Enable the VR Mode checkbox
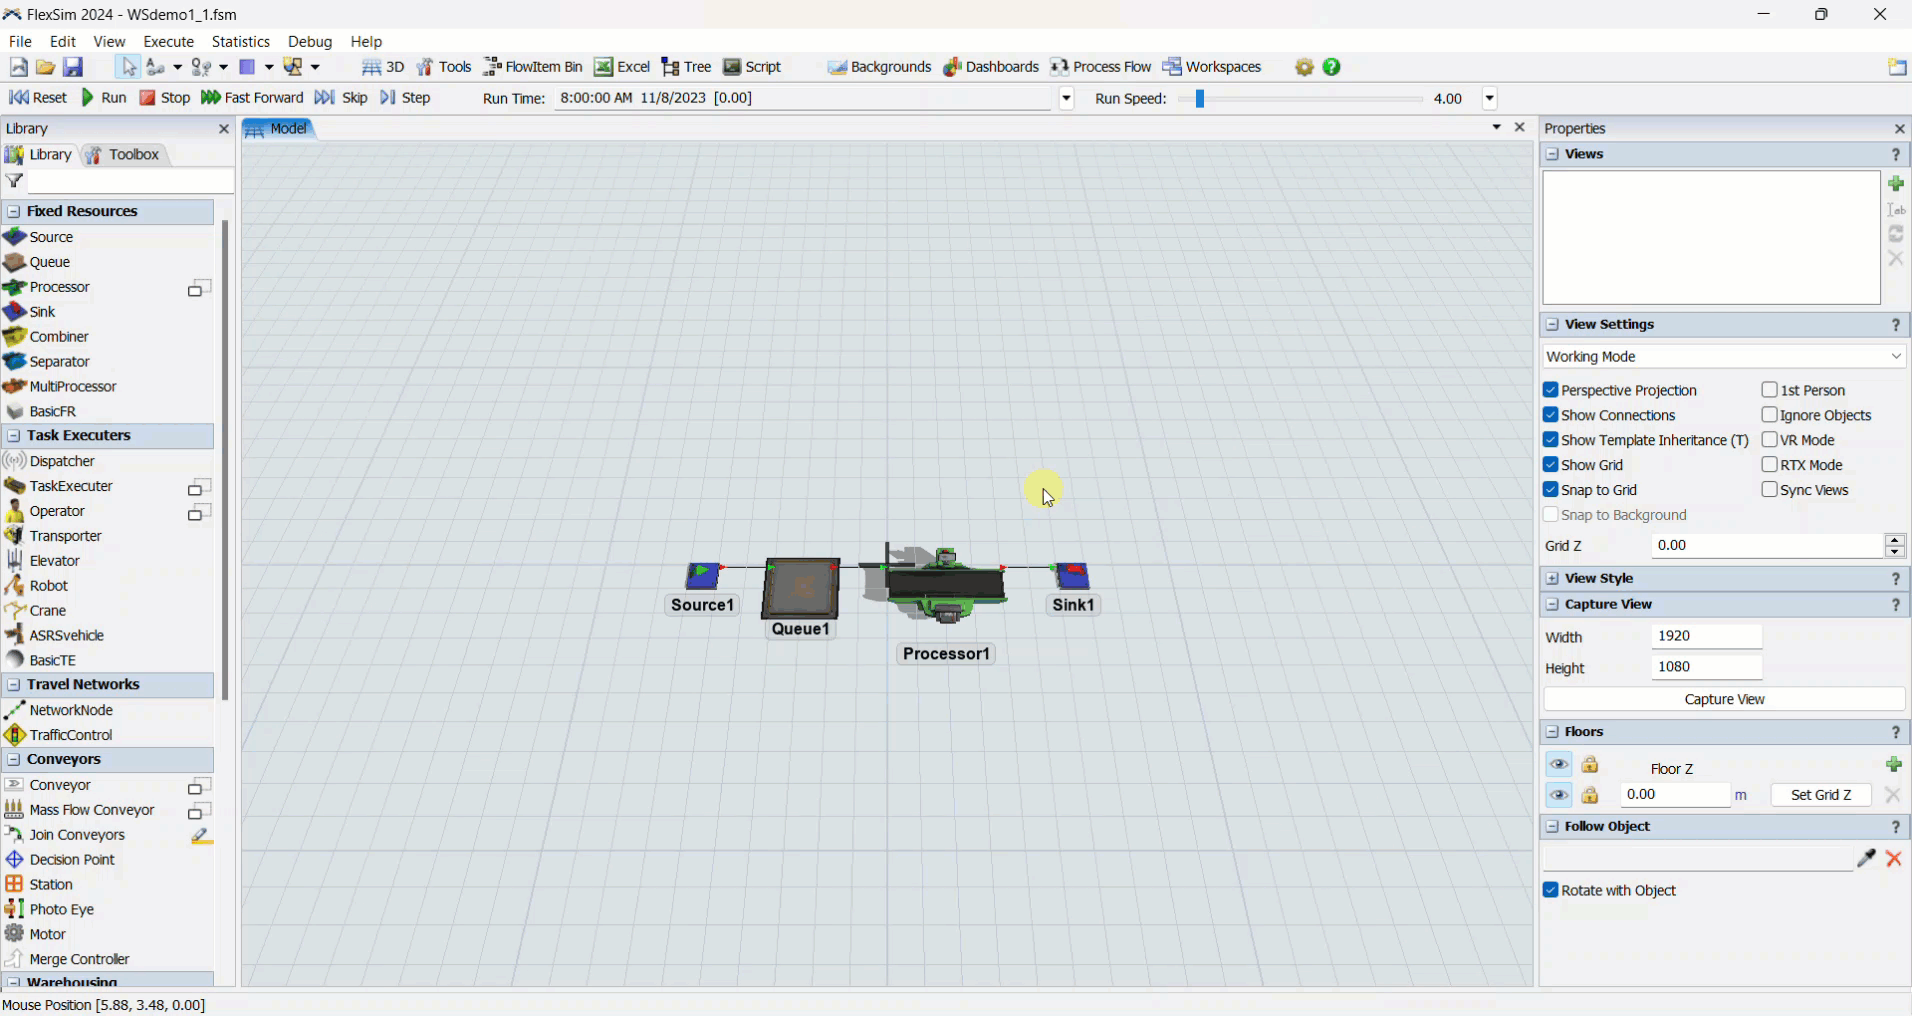 [1769, 440]
